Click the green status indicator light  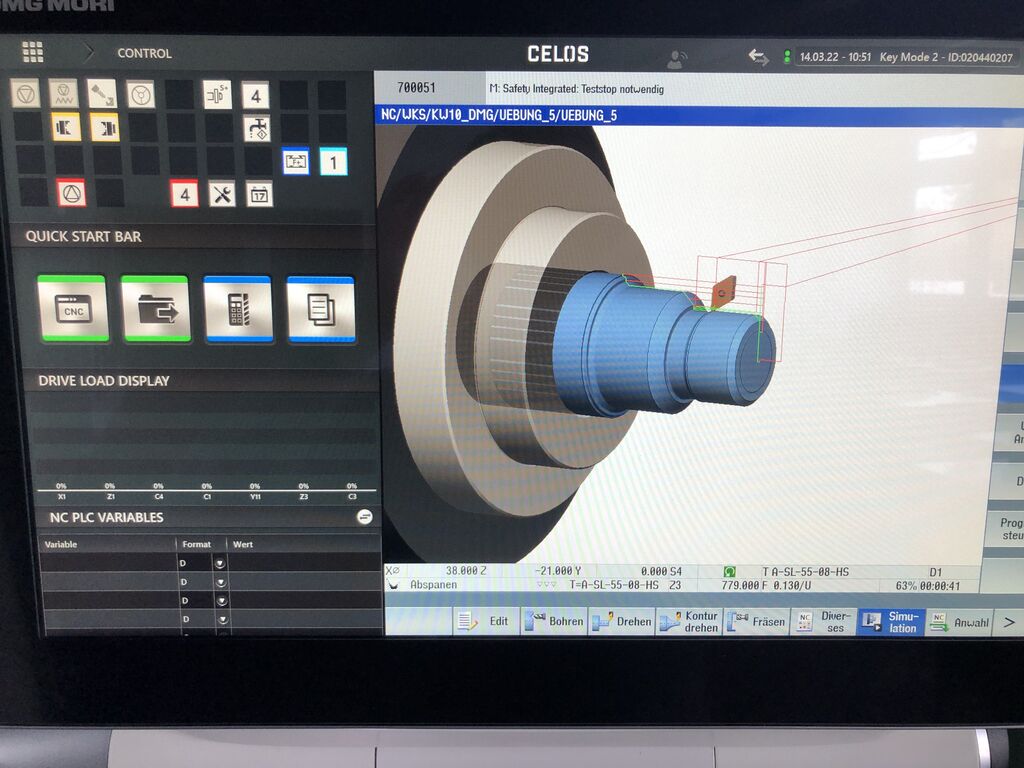pos(787,57)
